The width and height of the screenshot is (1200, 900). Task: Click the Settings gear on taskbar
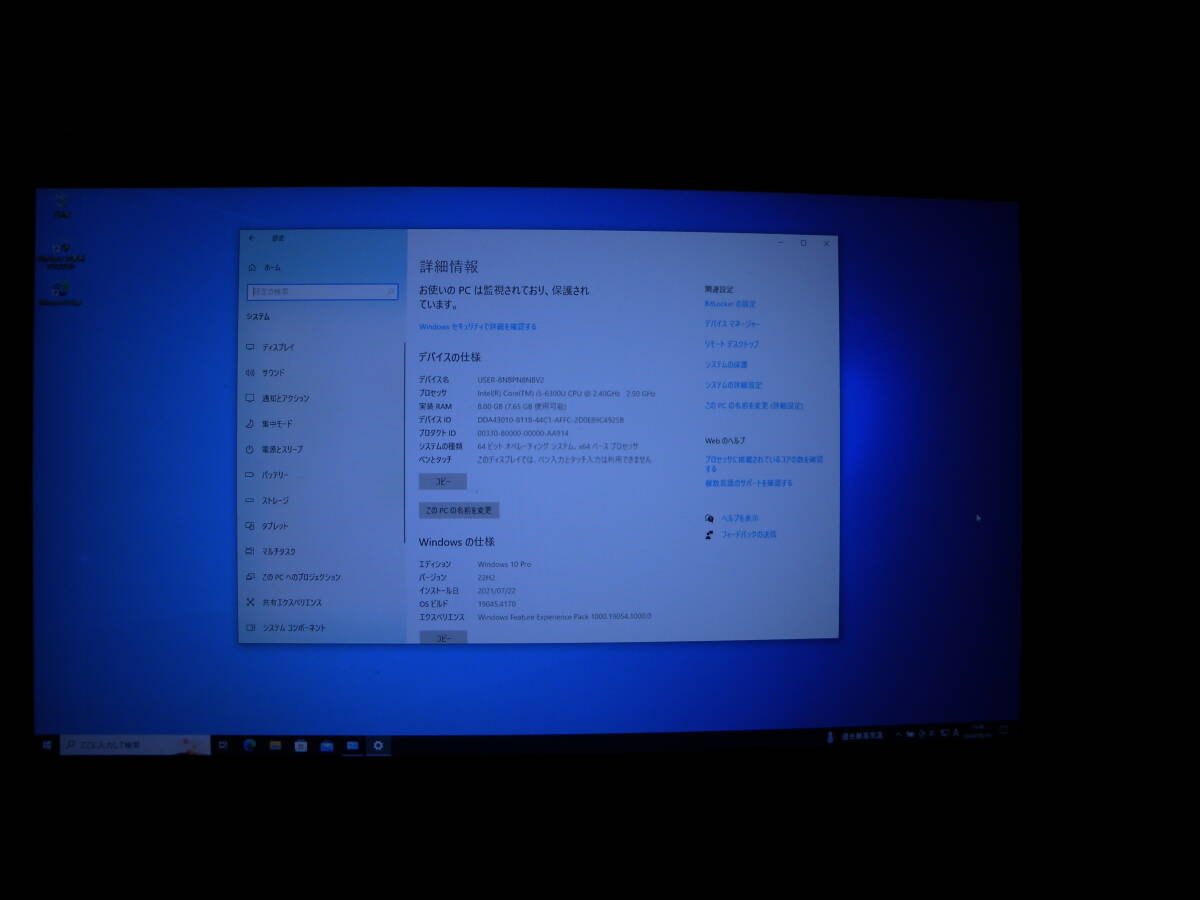(x=378, y=746)
